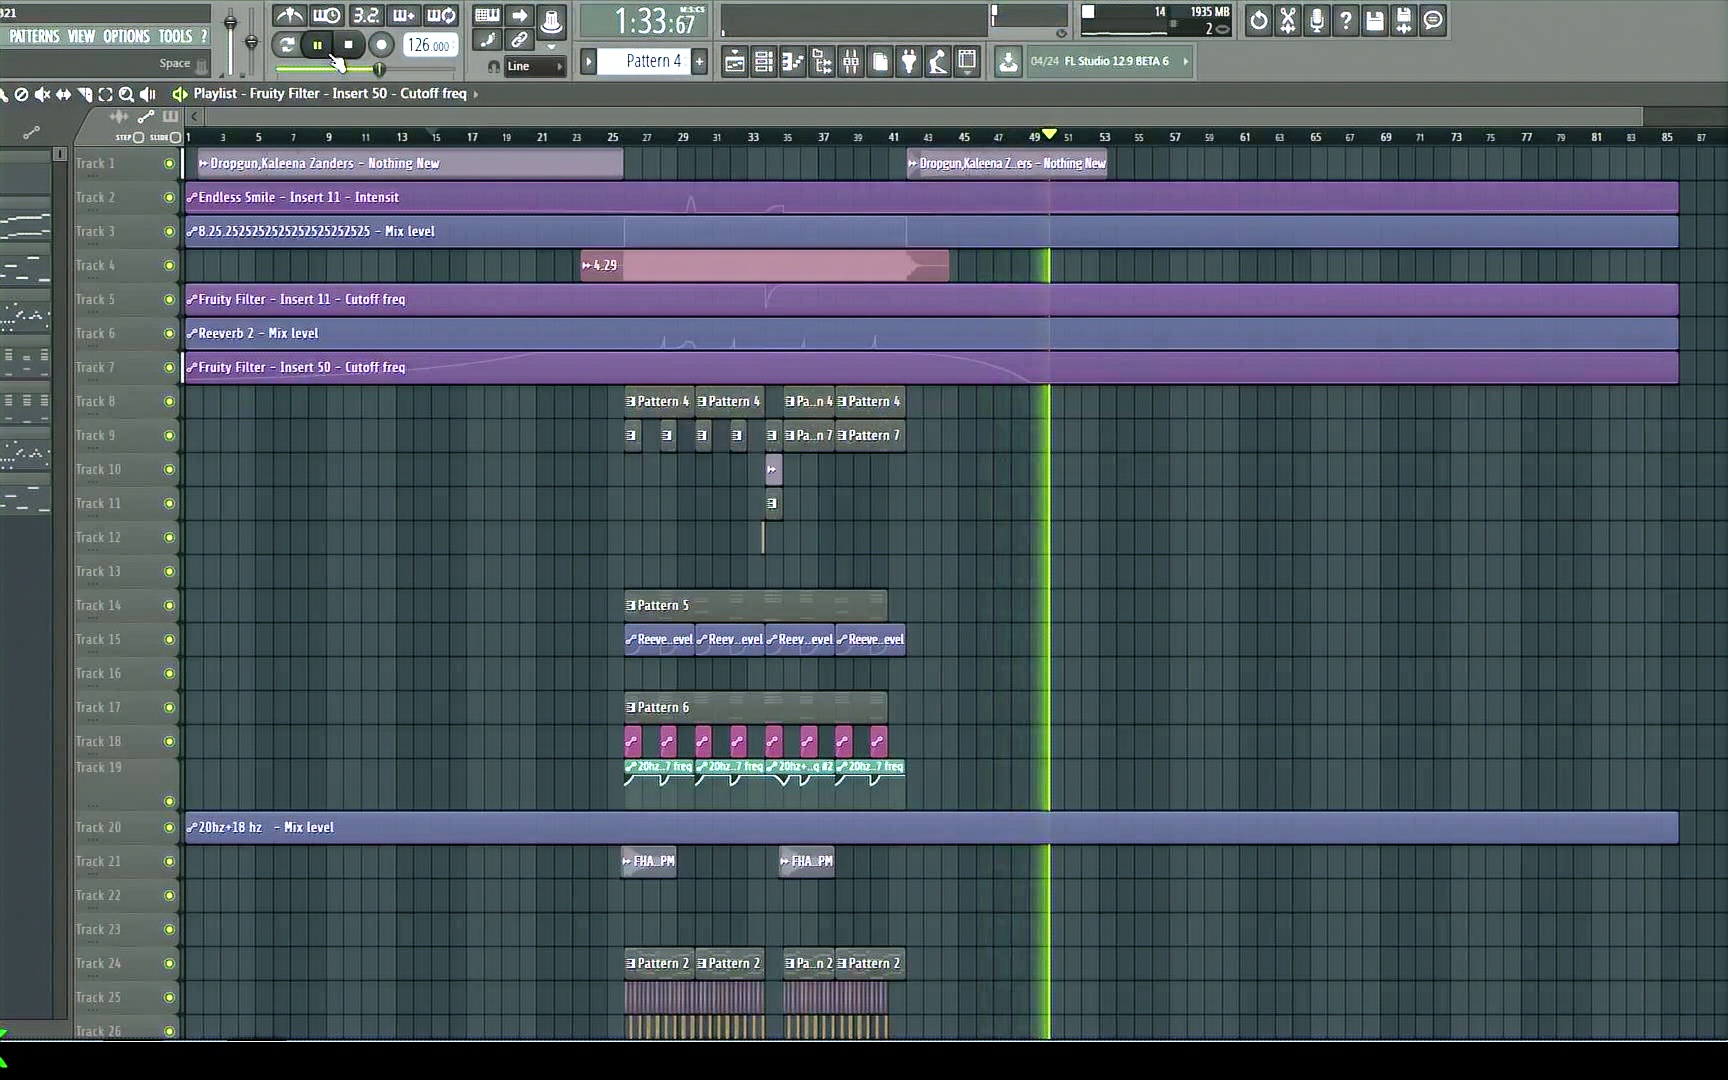This screenshot has height=1080, width=1728.
Task: Pause playback with the pause button
Action: coord(317,45)
